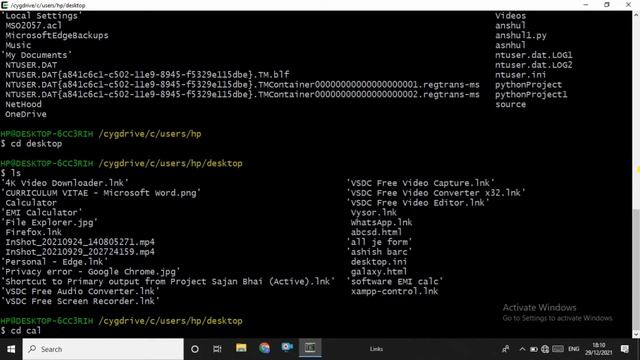Open the clock and date flyout
This screenshot has height=360, width=640.
599,349
